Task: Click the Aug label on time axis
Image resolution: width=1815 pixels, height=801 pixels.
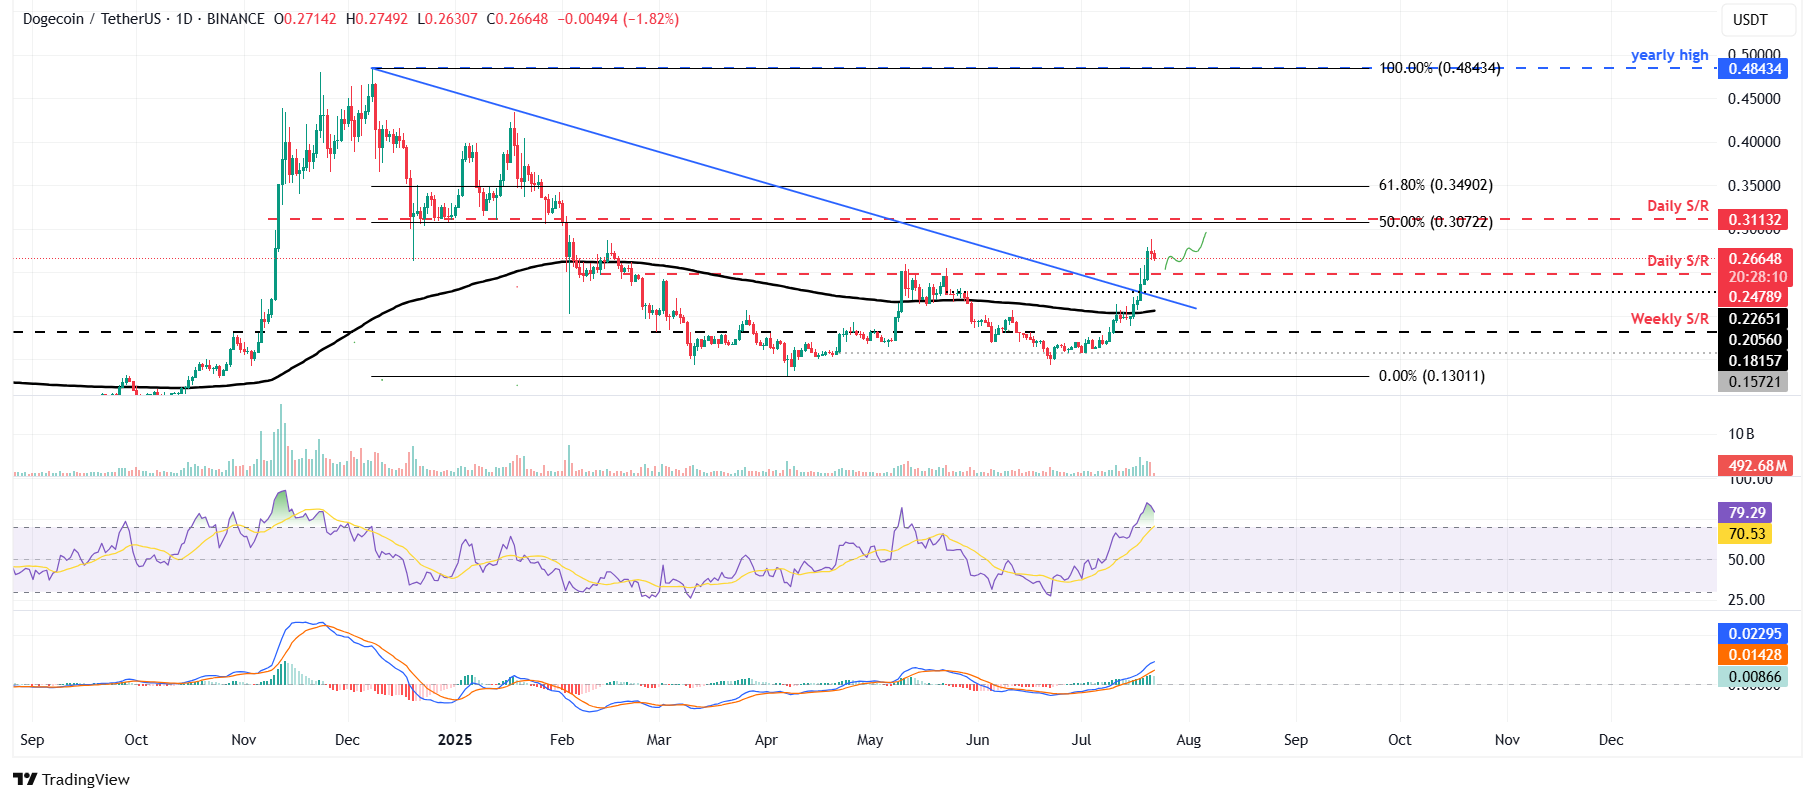Action: 1189,740
